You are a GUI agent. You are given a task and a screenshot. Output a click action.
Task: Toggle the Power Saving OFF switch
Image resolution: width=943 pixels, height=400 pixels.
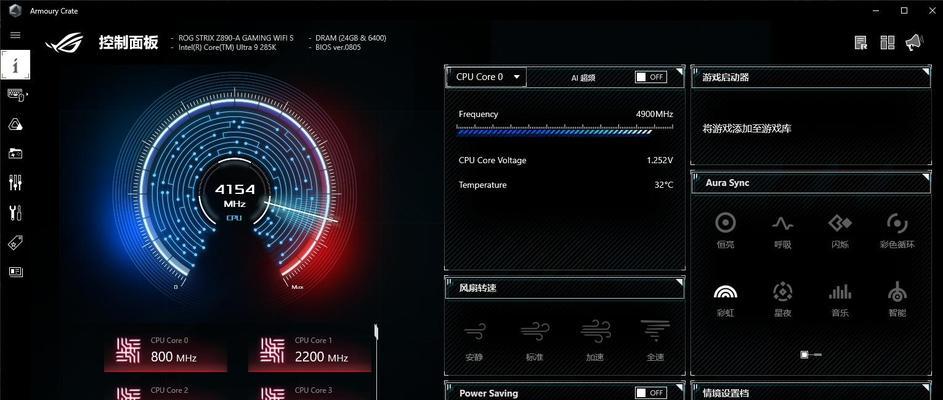pos(651,393)
